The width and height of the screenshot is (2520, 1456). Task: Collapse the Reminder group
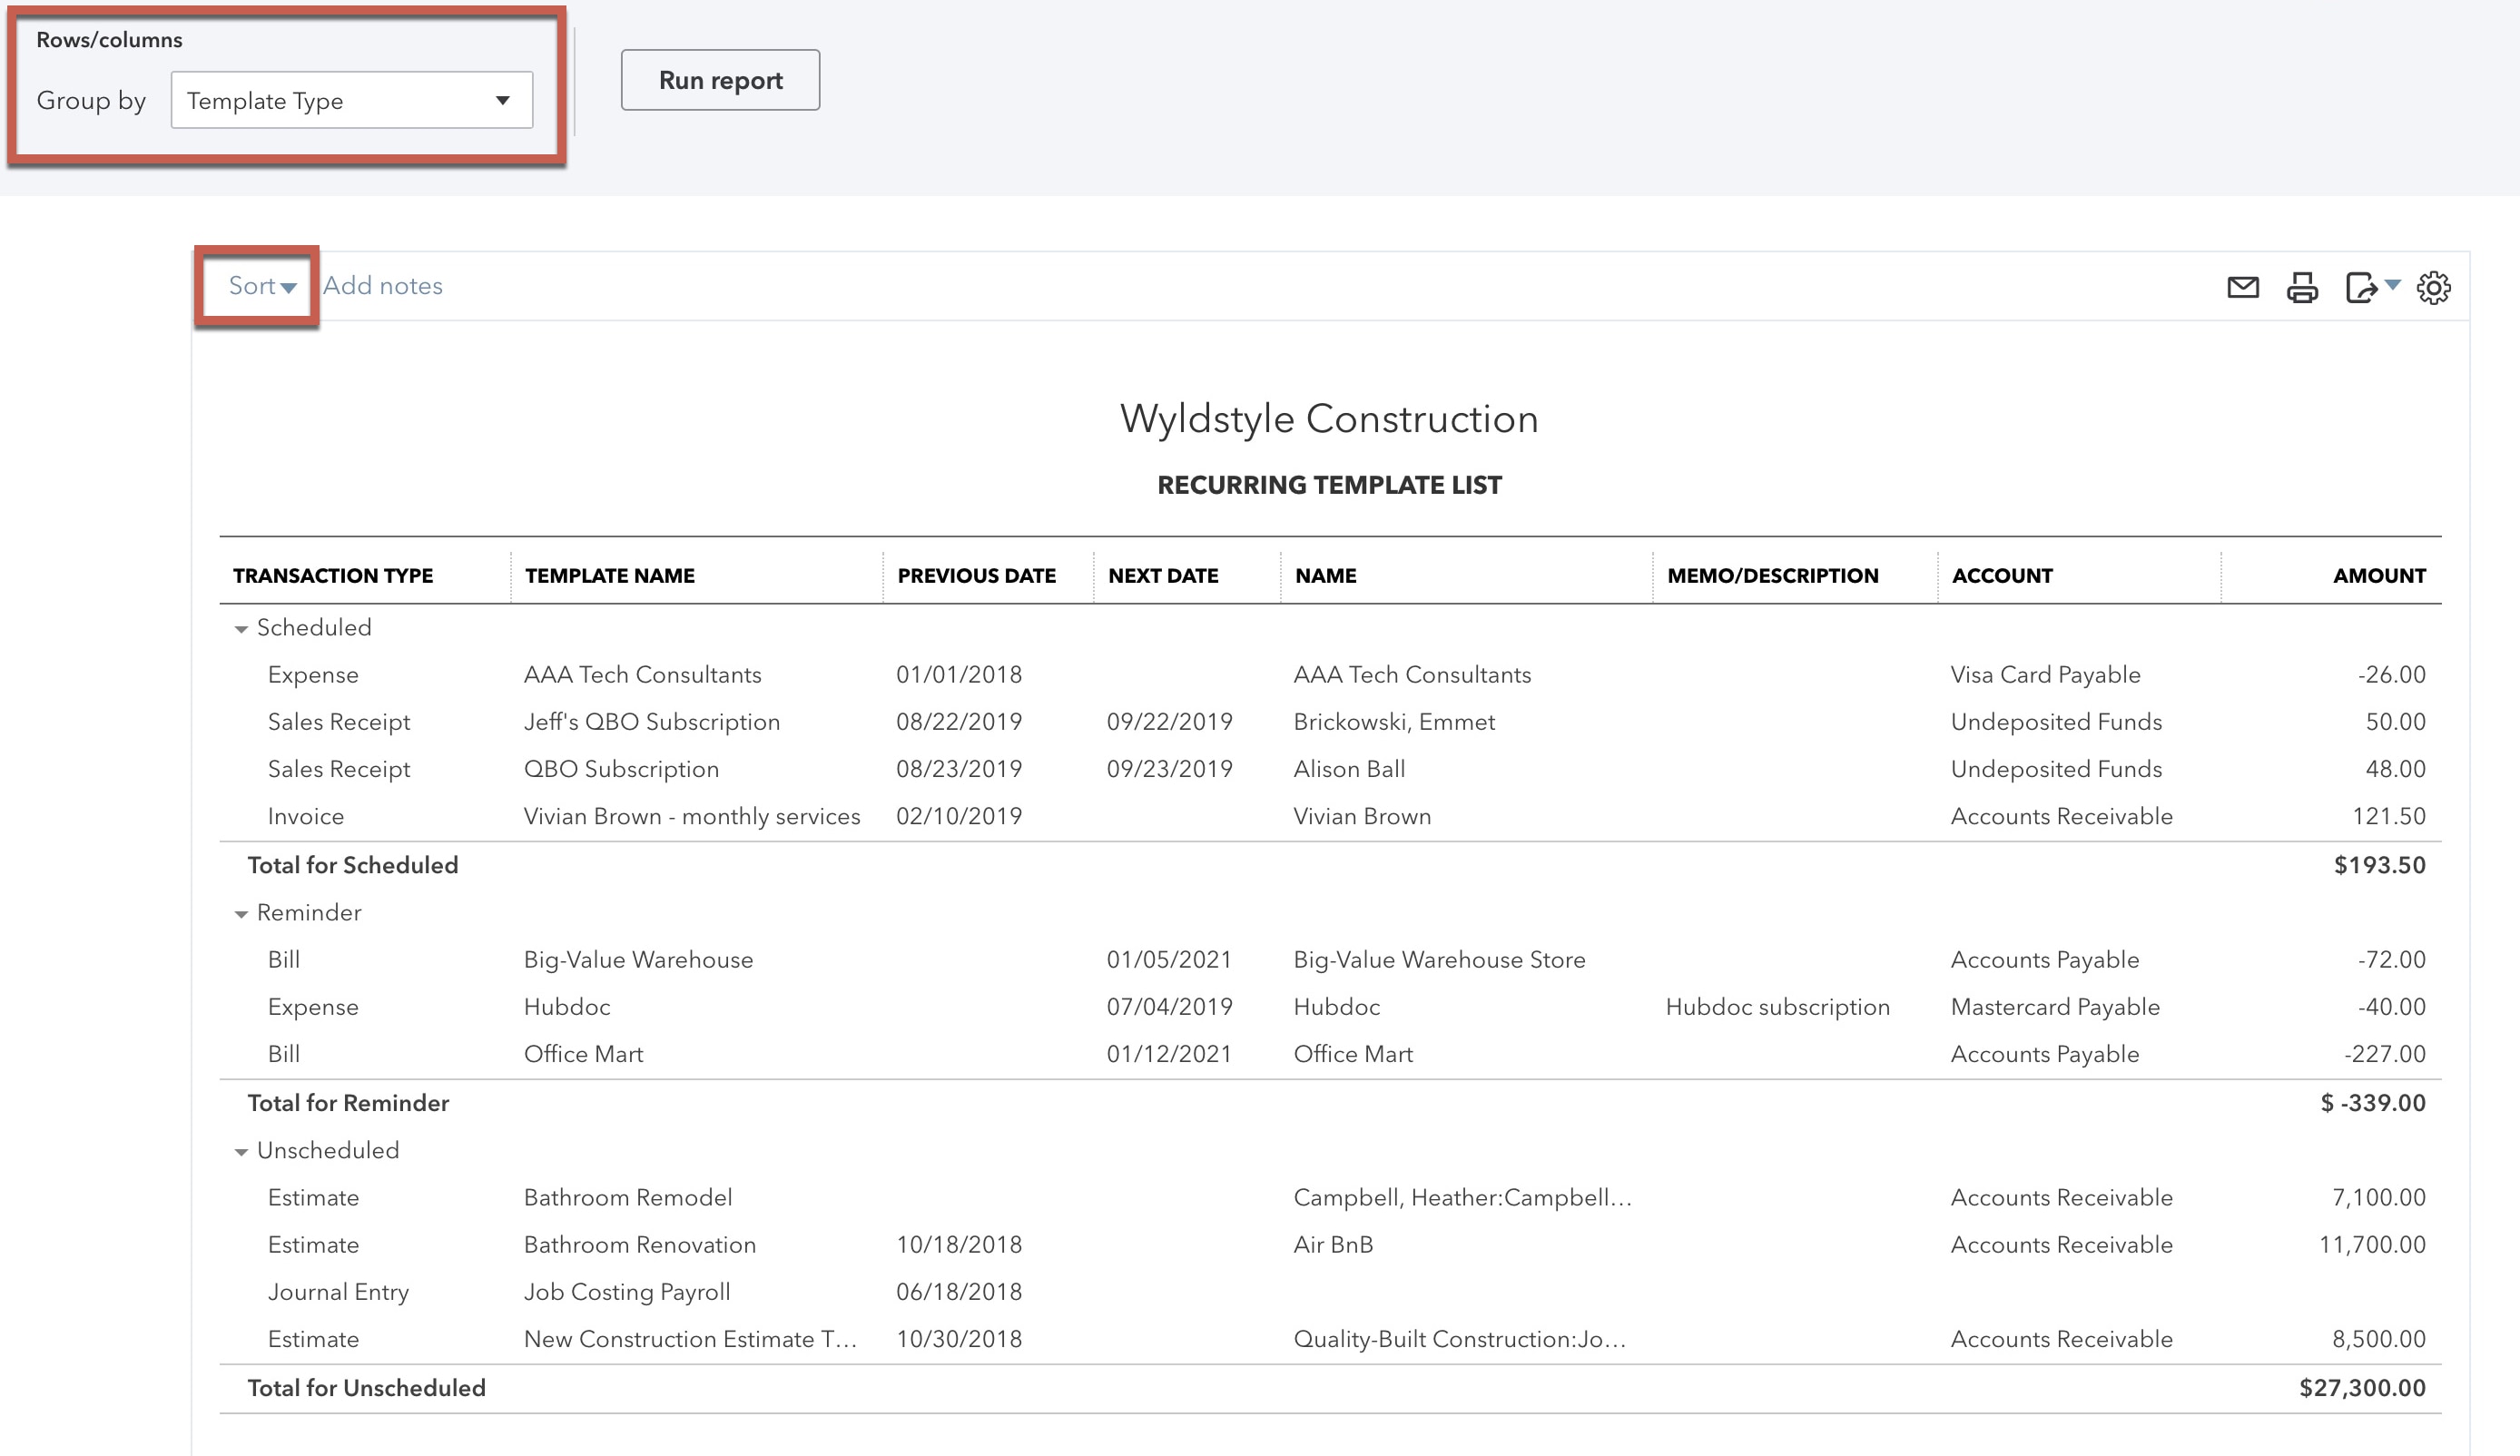(241, 914)
